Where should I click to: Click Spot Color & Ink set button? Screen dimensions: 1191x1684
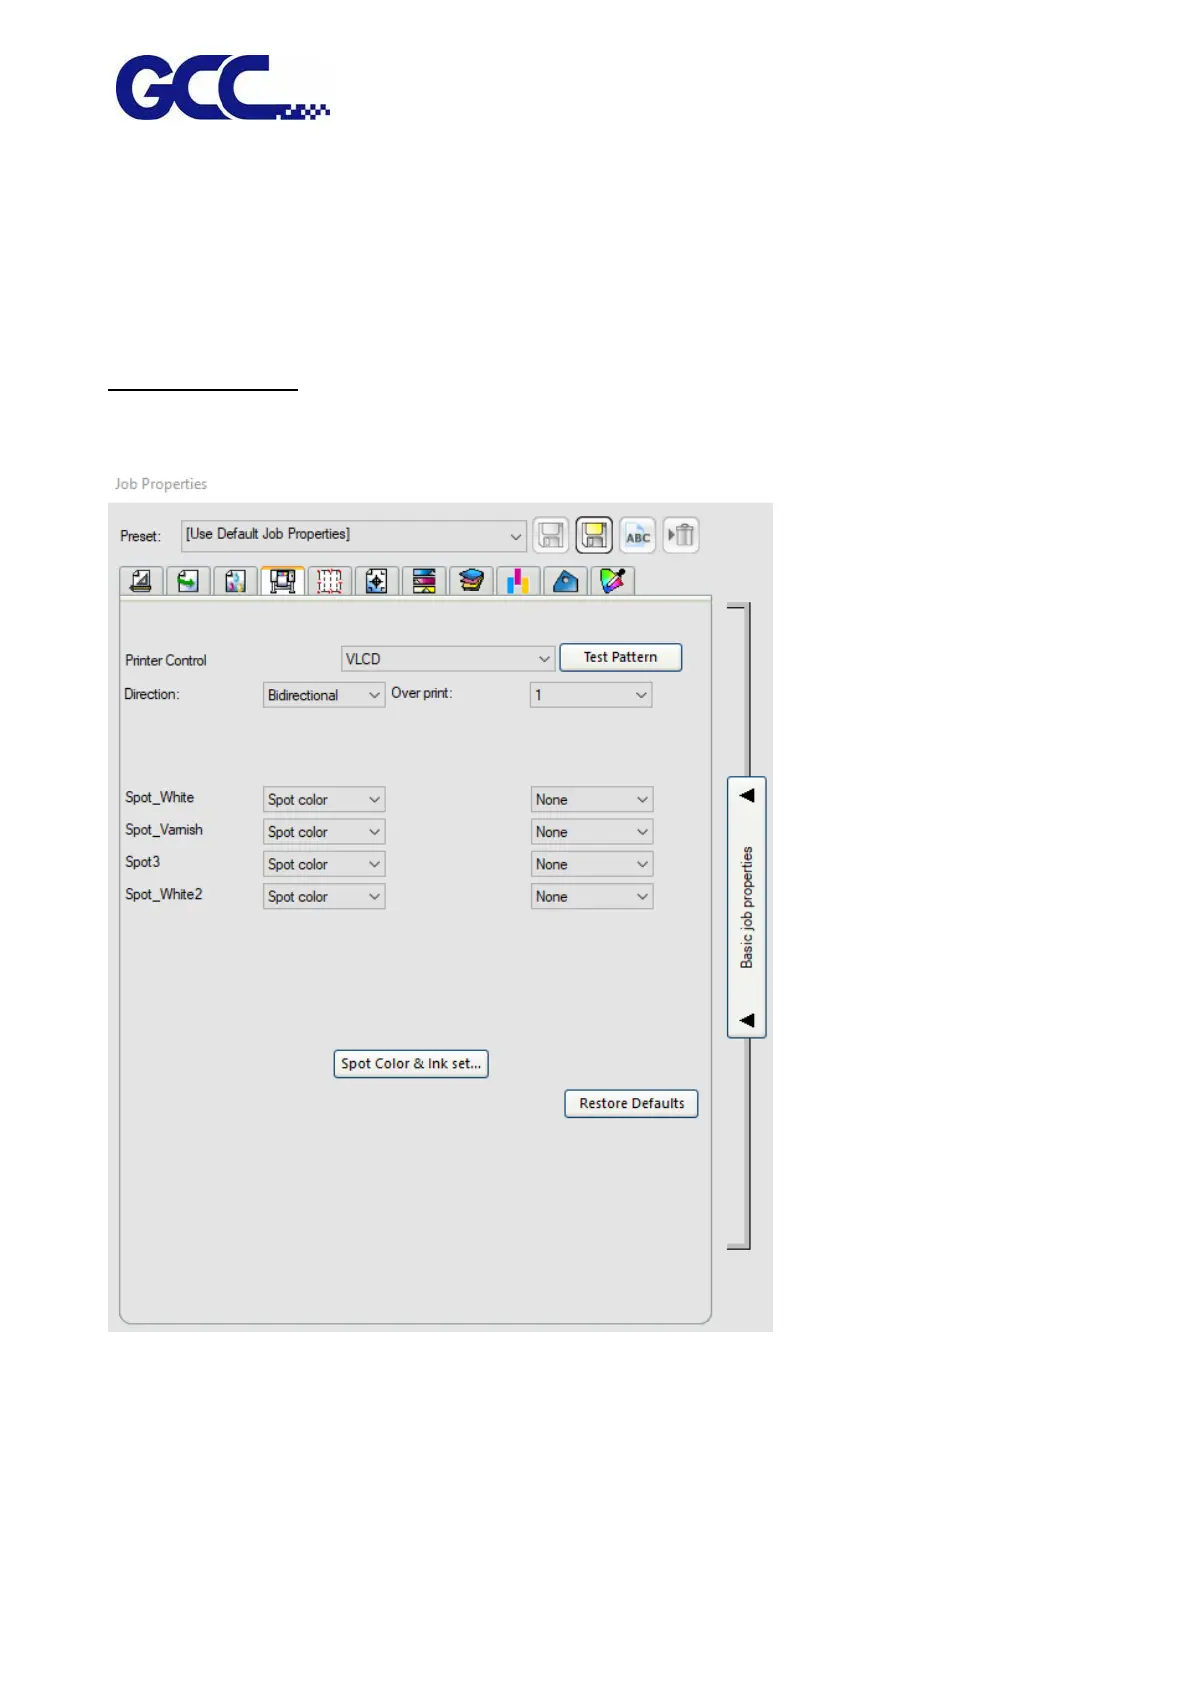[x=411, y=1064]
